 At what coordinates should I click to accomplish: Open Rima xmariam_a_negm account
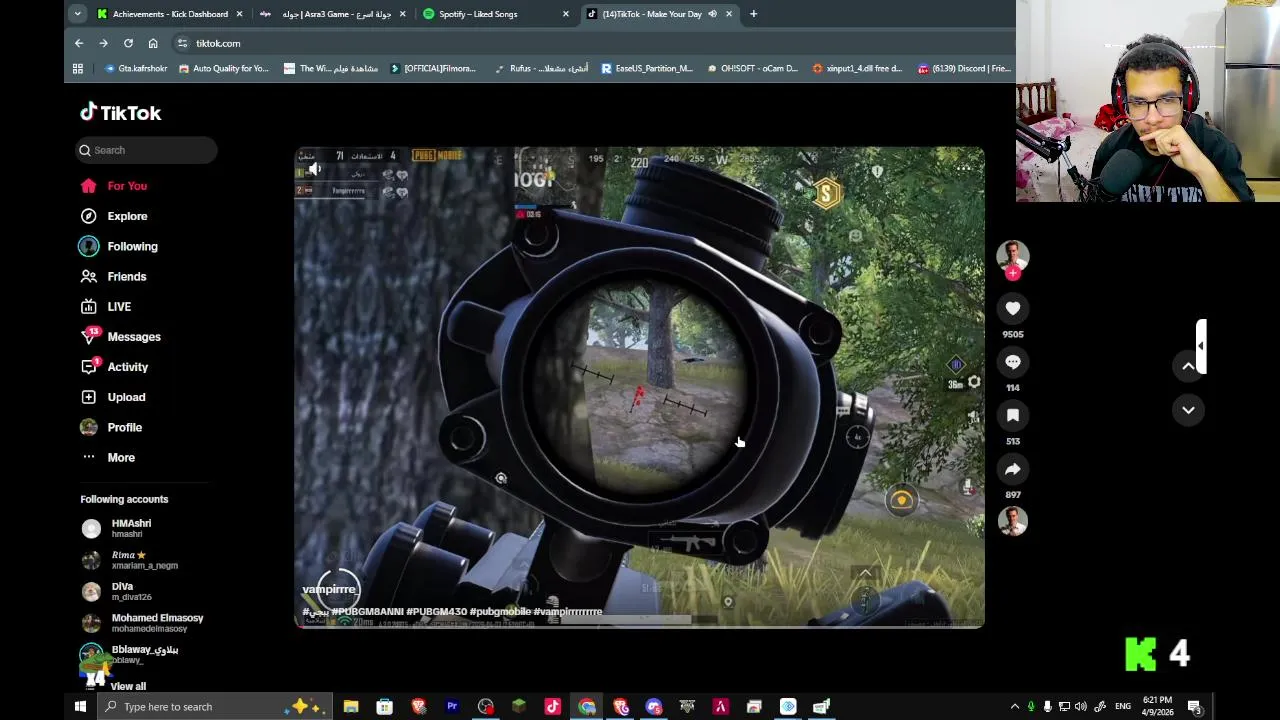(130, 560)
